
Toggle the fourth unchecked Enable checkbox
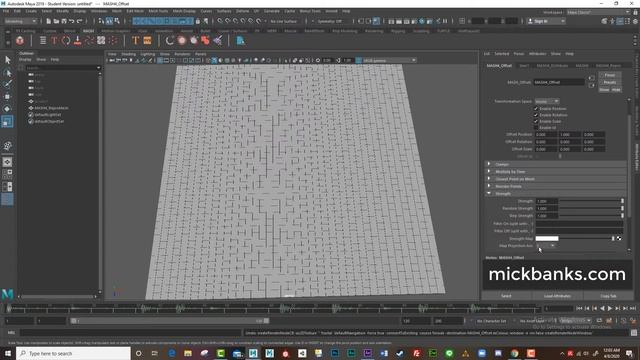[x=536, y=128]
